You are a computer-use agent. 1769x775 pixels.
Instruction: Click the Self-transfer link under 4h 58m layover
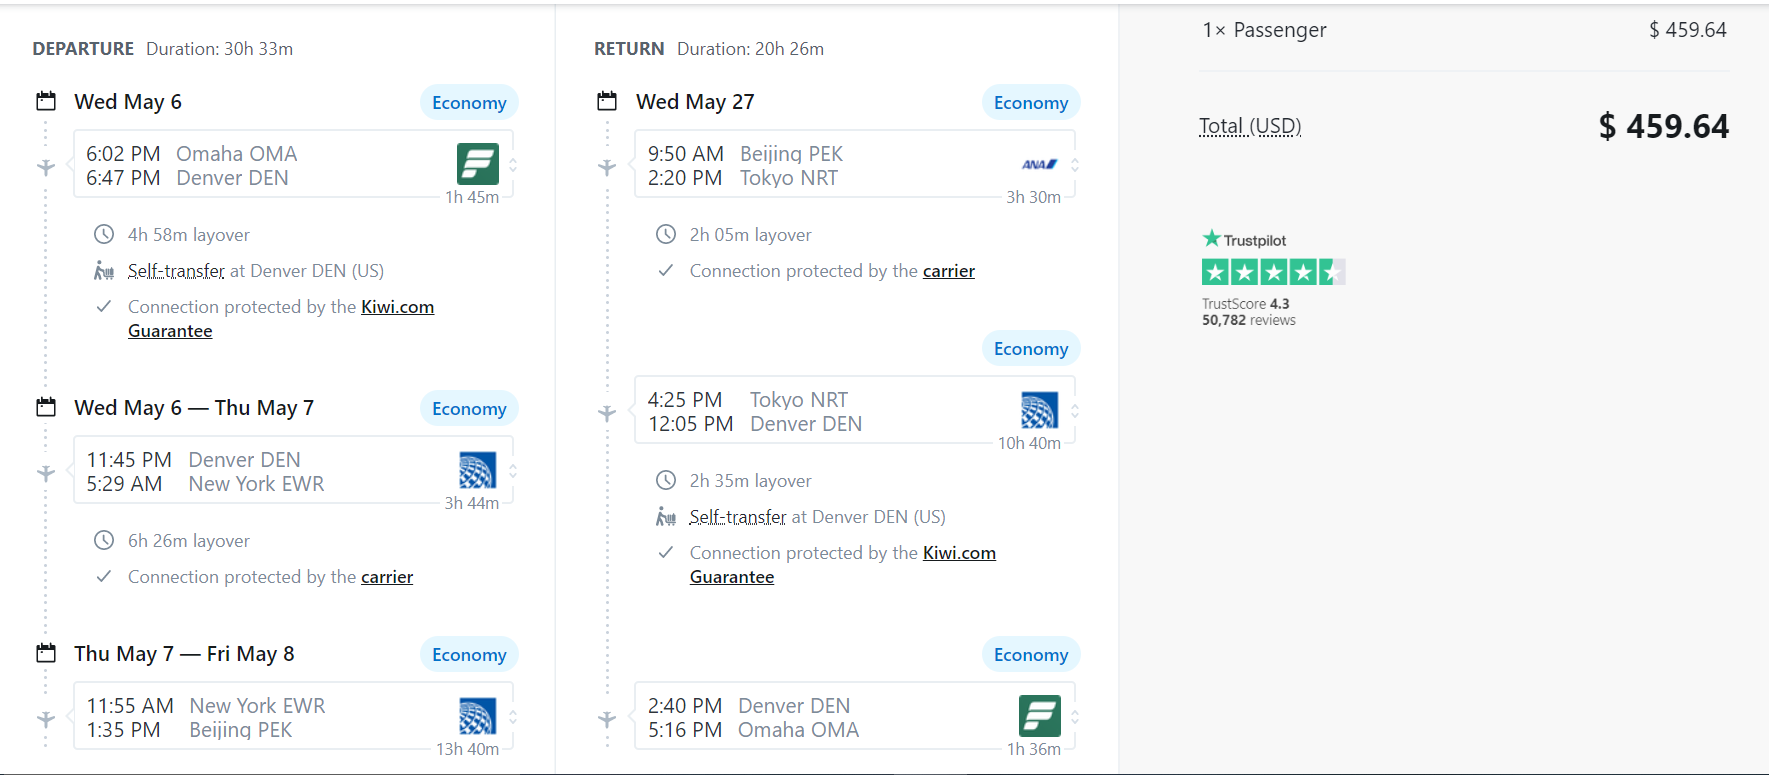click(176, 271)
